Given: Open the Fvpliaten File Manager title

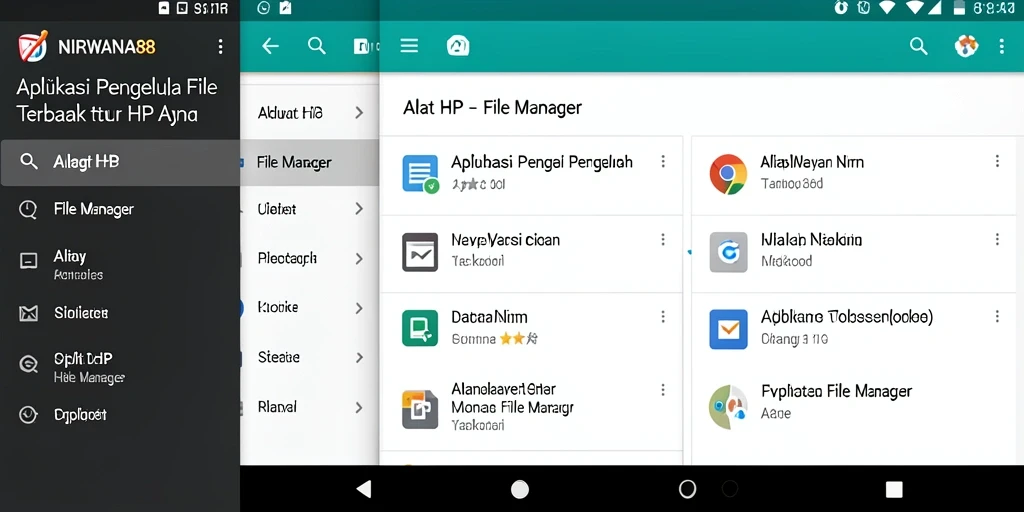Looking at the screenshot, I should coord(836,391).
